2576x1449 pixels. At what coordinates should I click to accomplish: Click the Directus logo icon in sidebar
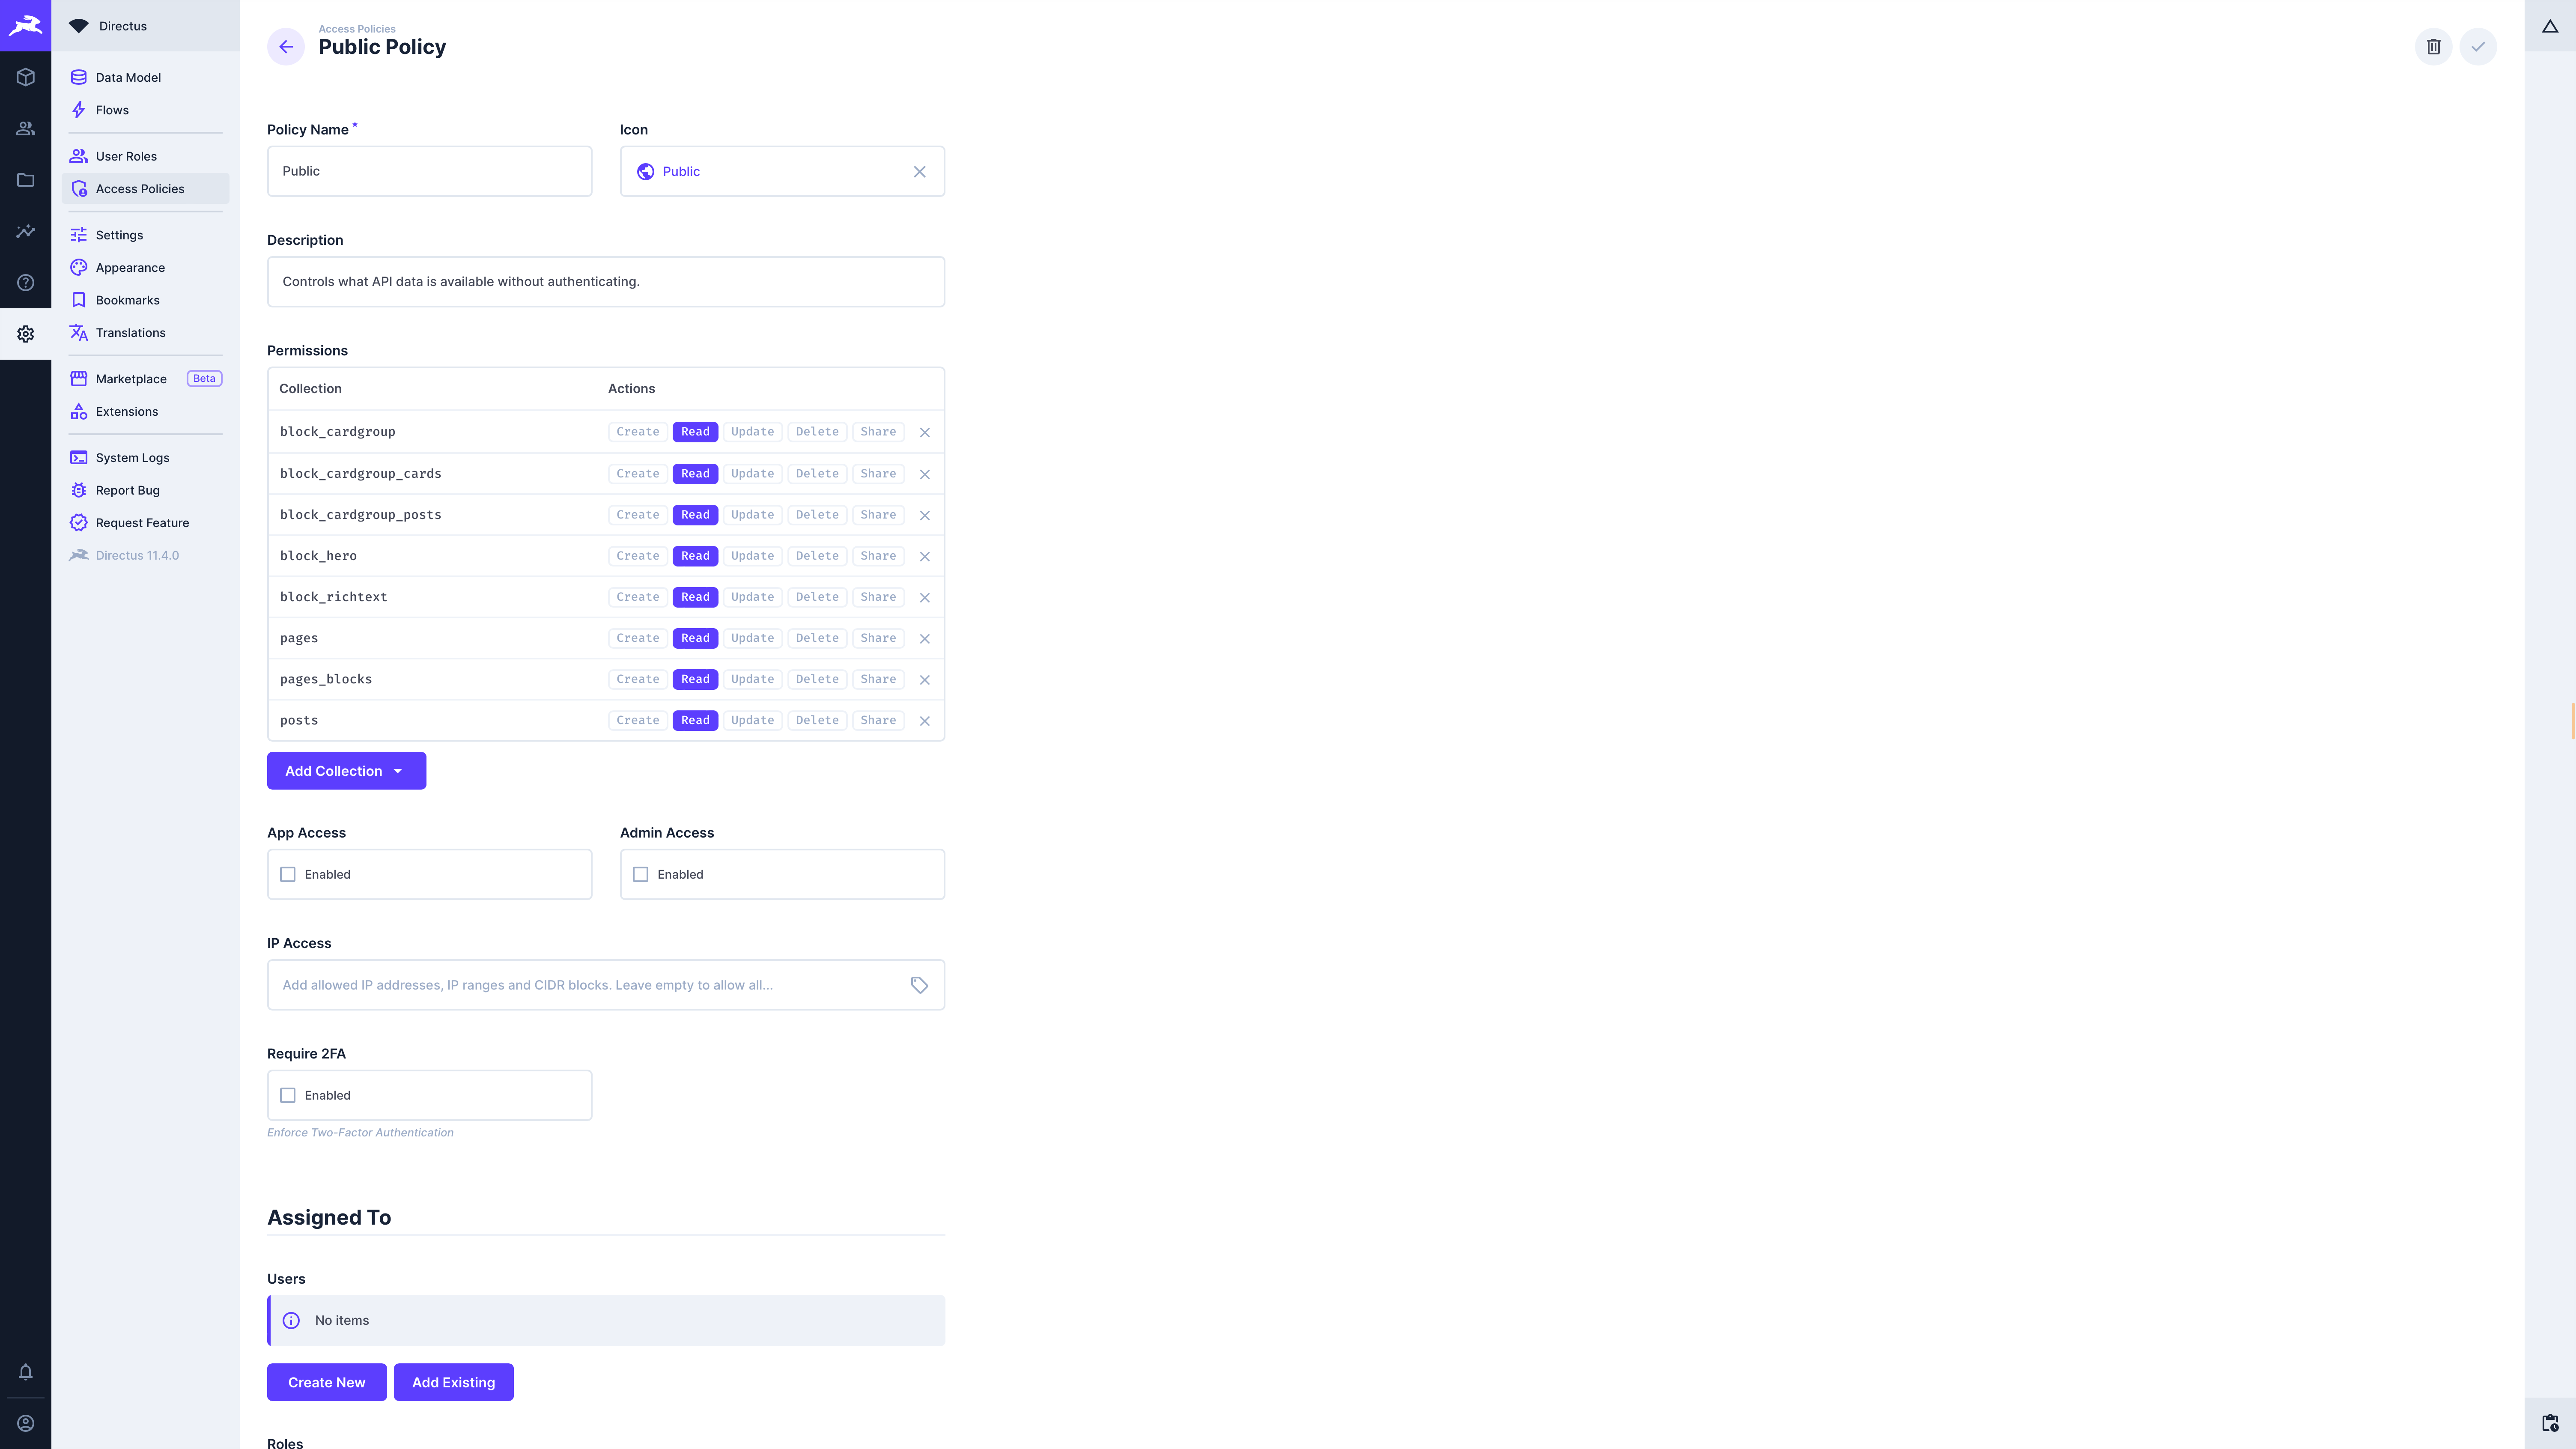point(25,25)
